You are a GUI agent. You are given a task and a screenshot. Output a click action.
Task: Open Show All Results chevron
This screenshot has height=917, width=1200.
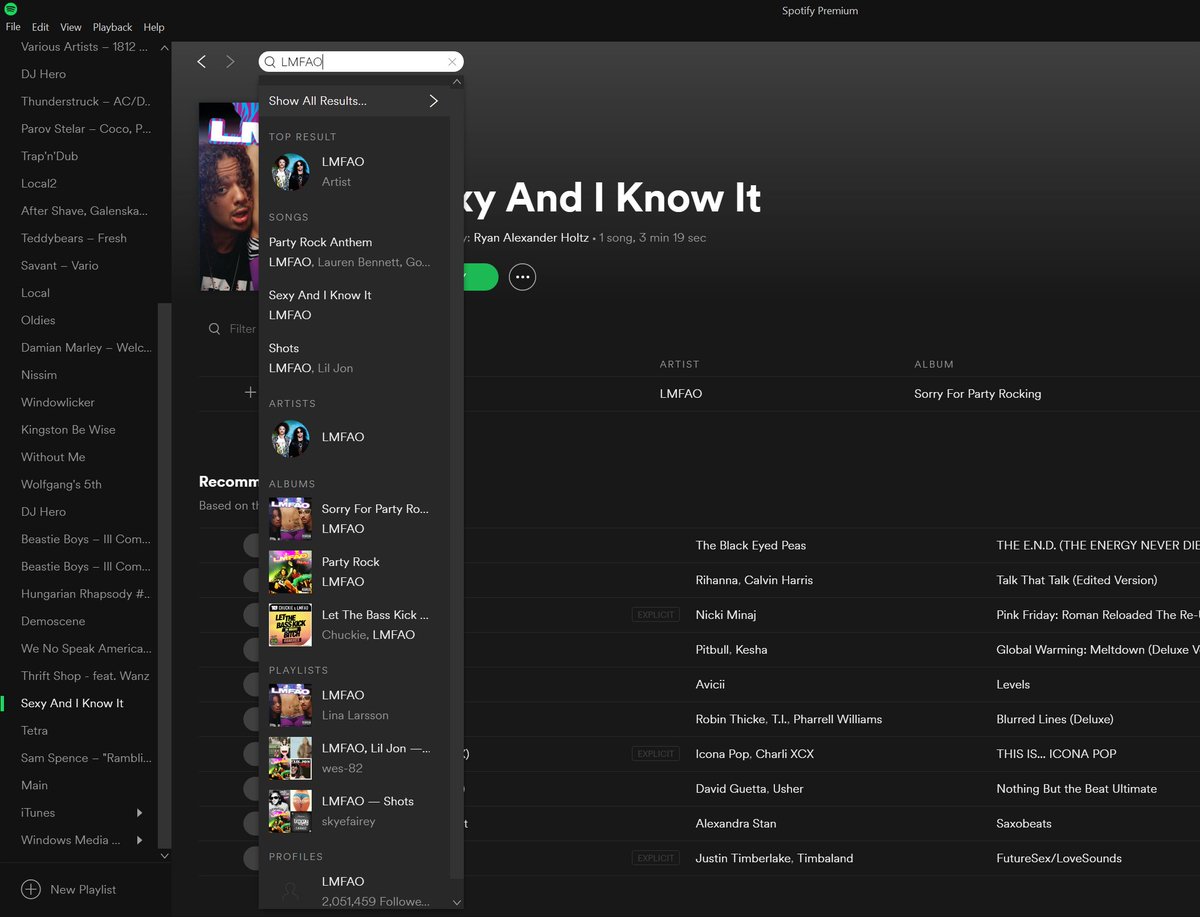(x=433, y=101)
